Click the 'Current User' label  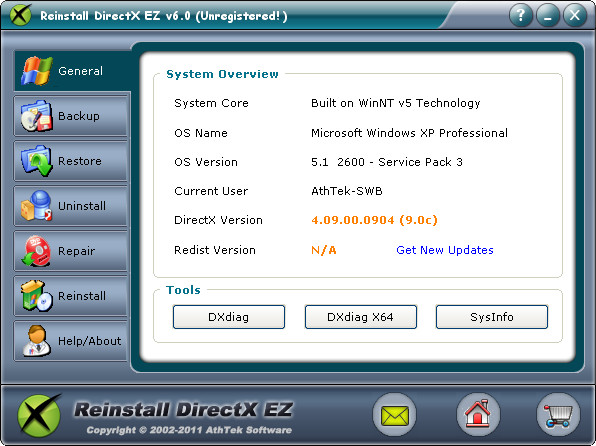211,191
